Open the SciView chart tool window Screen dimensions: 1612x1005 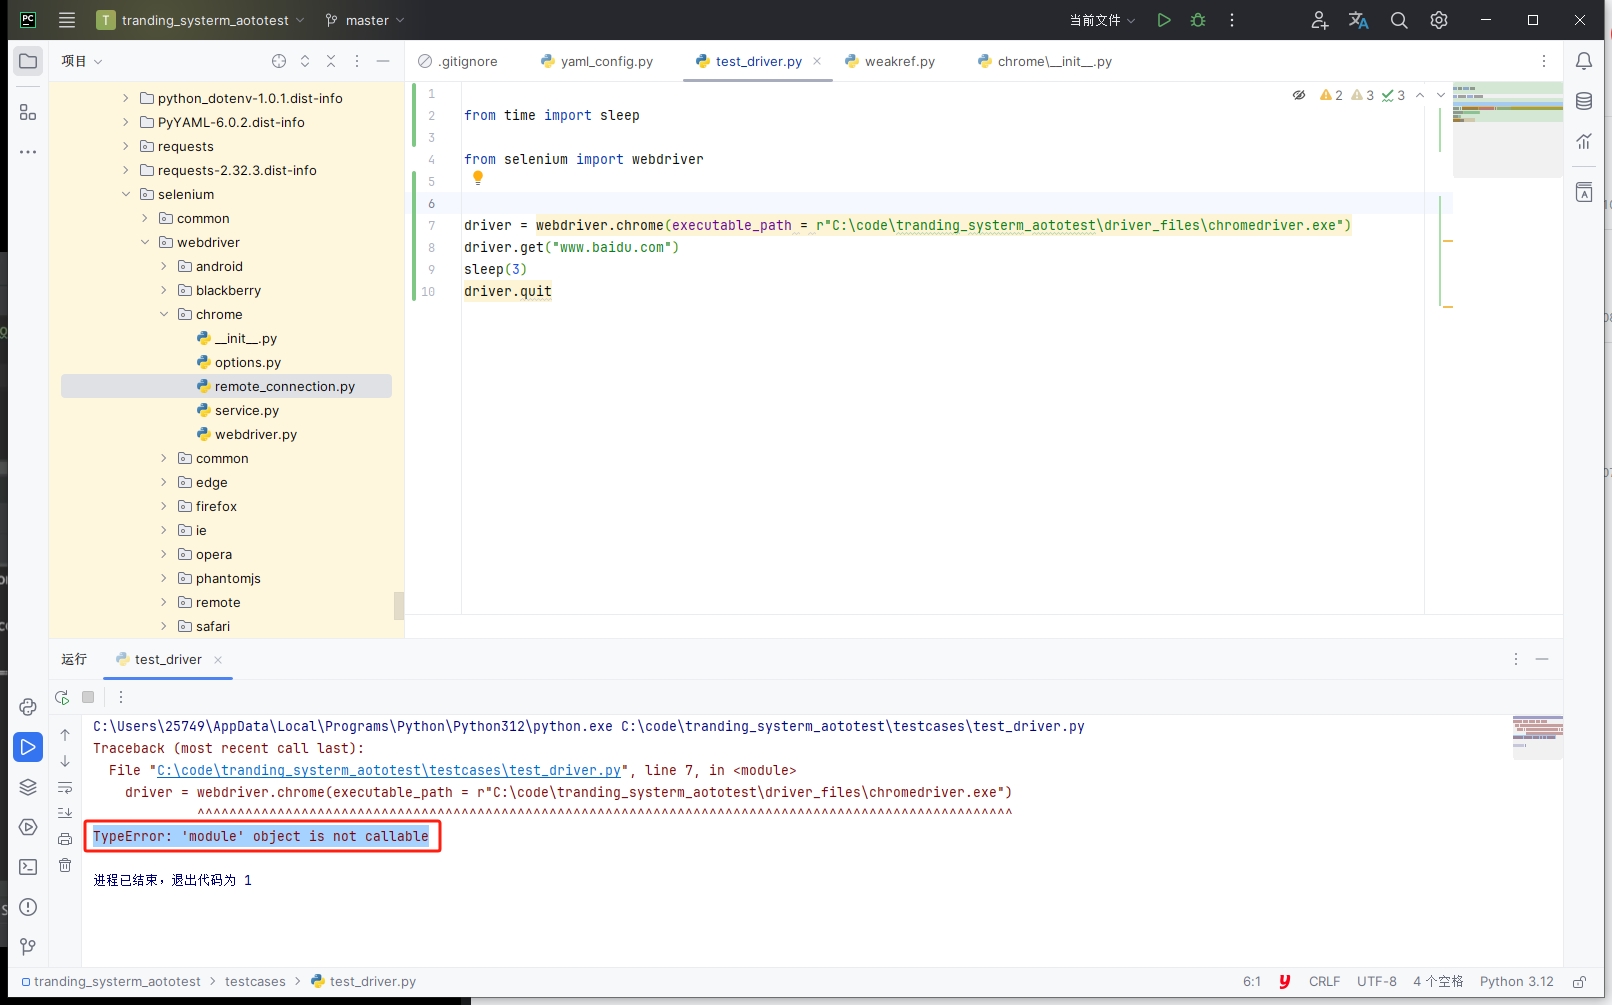pos(1584,141)
